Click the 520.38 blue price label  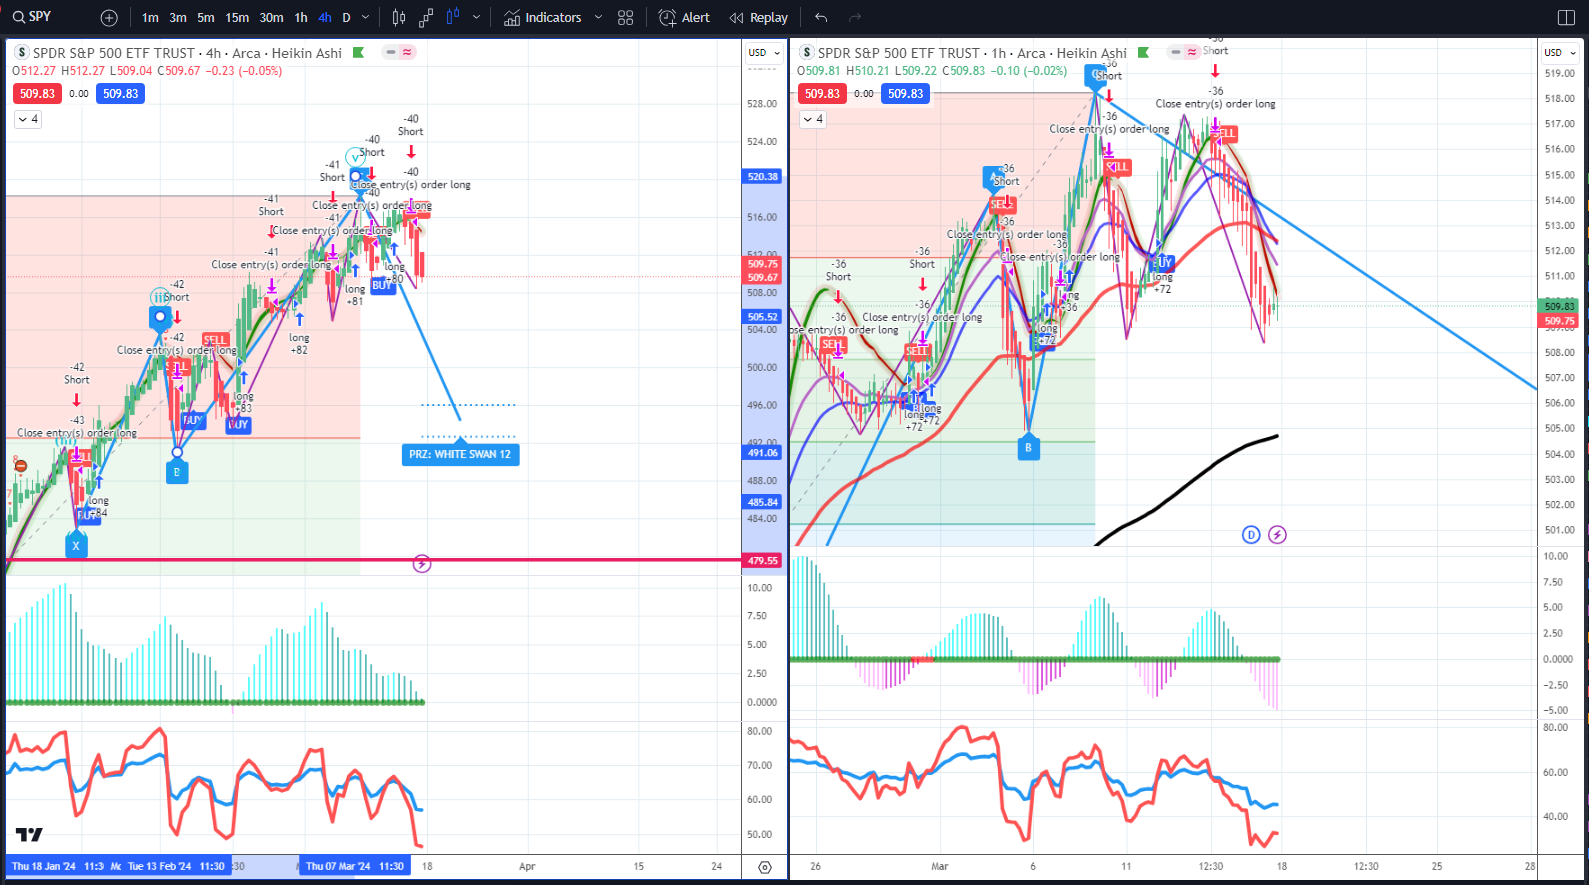[763, 176]
